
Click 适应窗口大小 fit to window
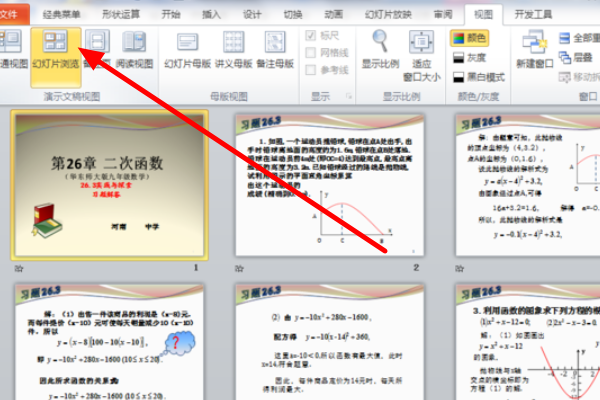(x=422, y=56)
